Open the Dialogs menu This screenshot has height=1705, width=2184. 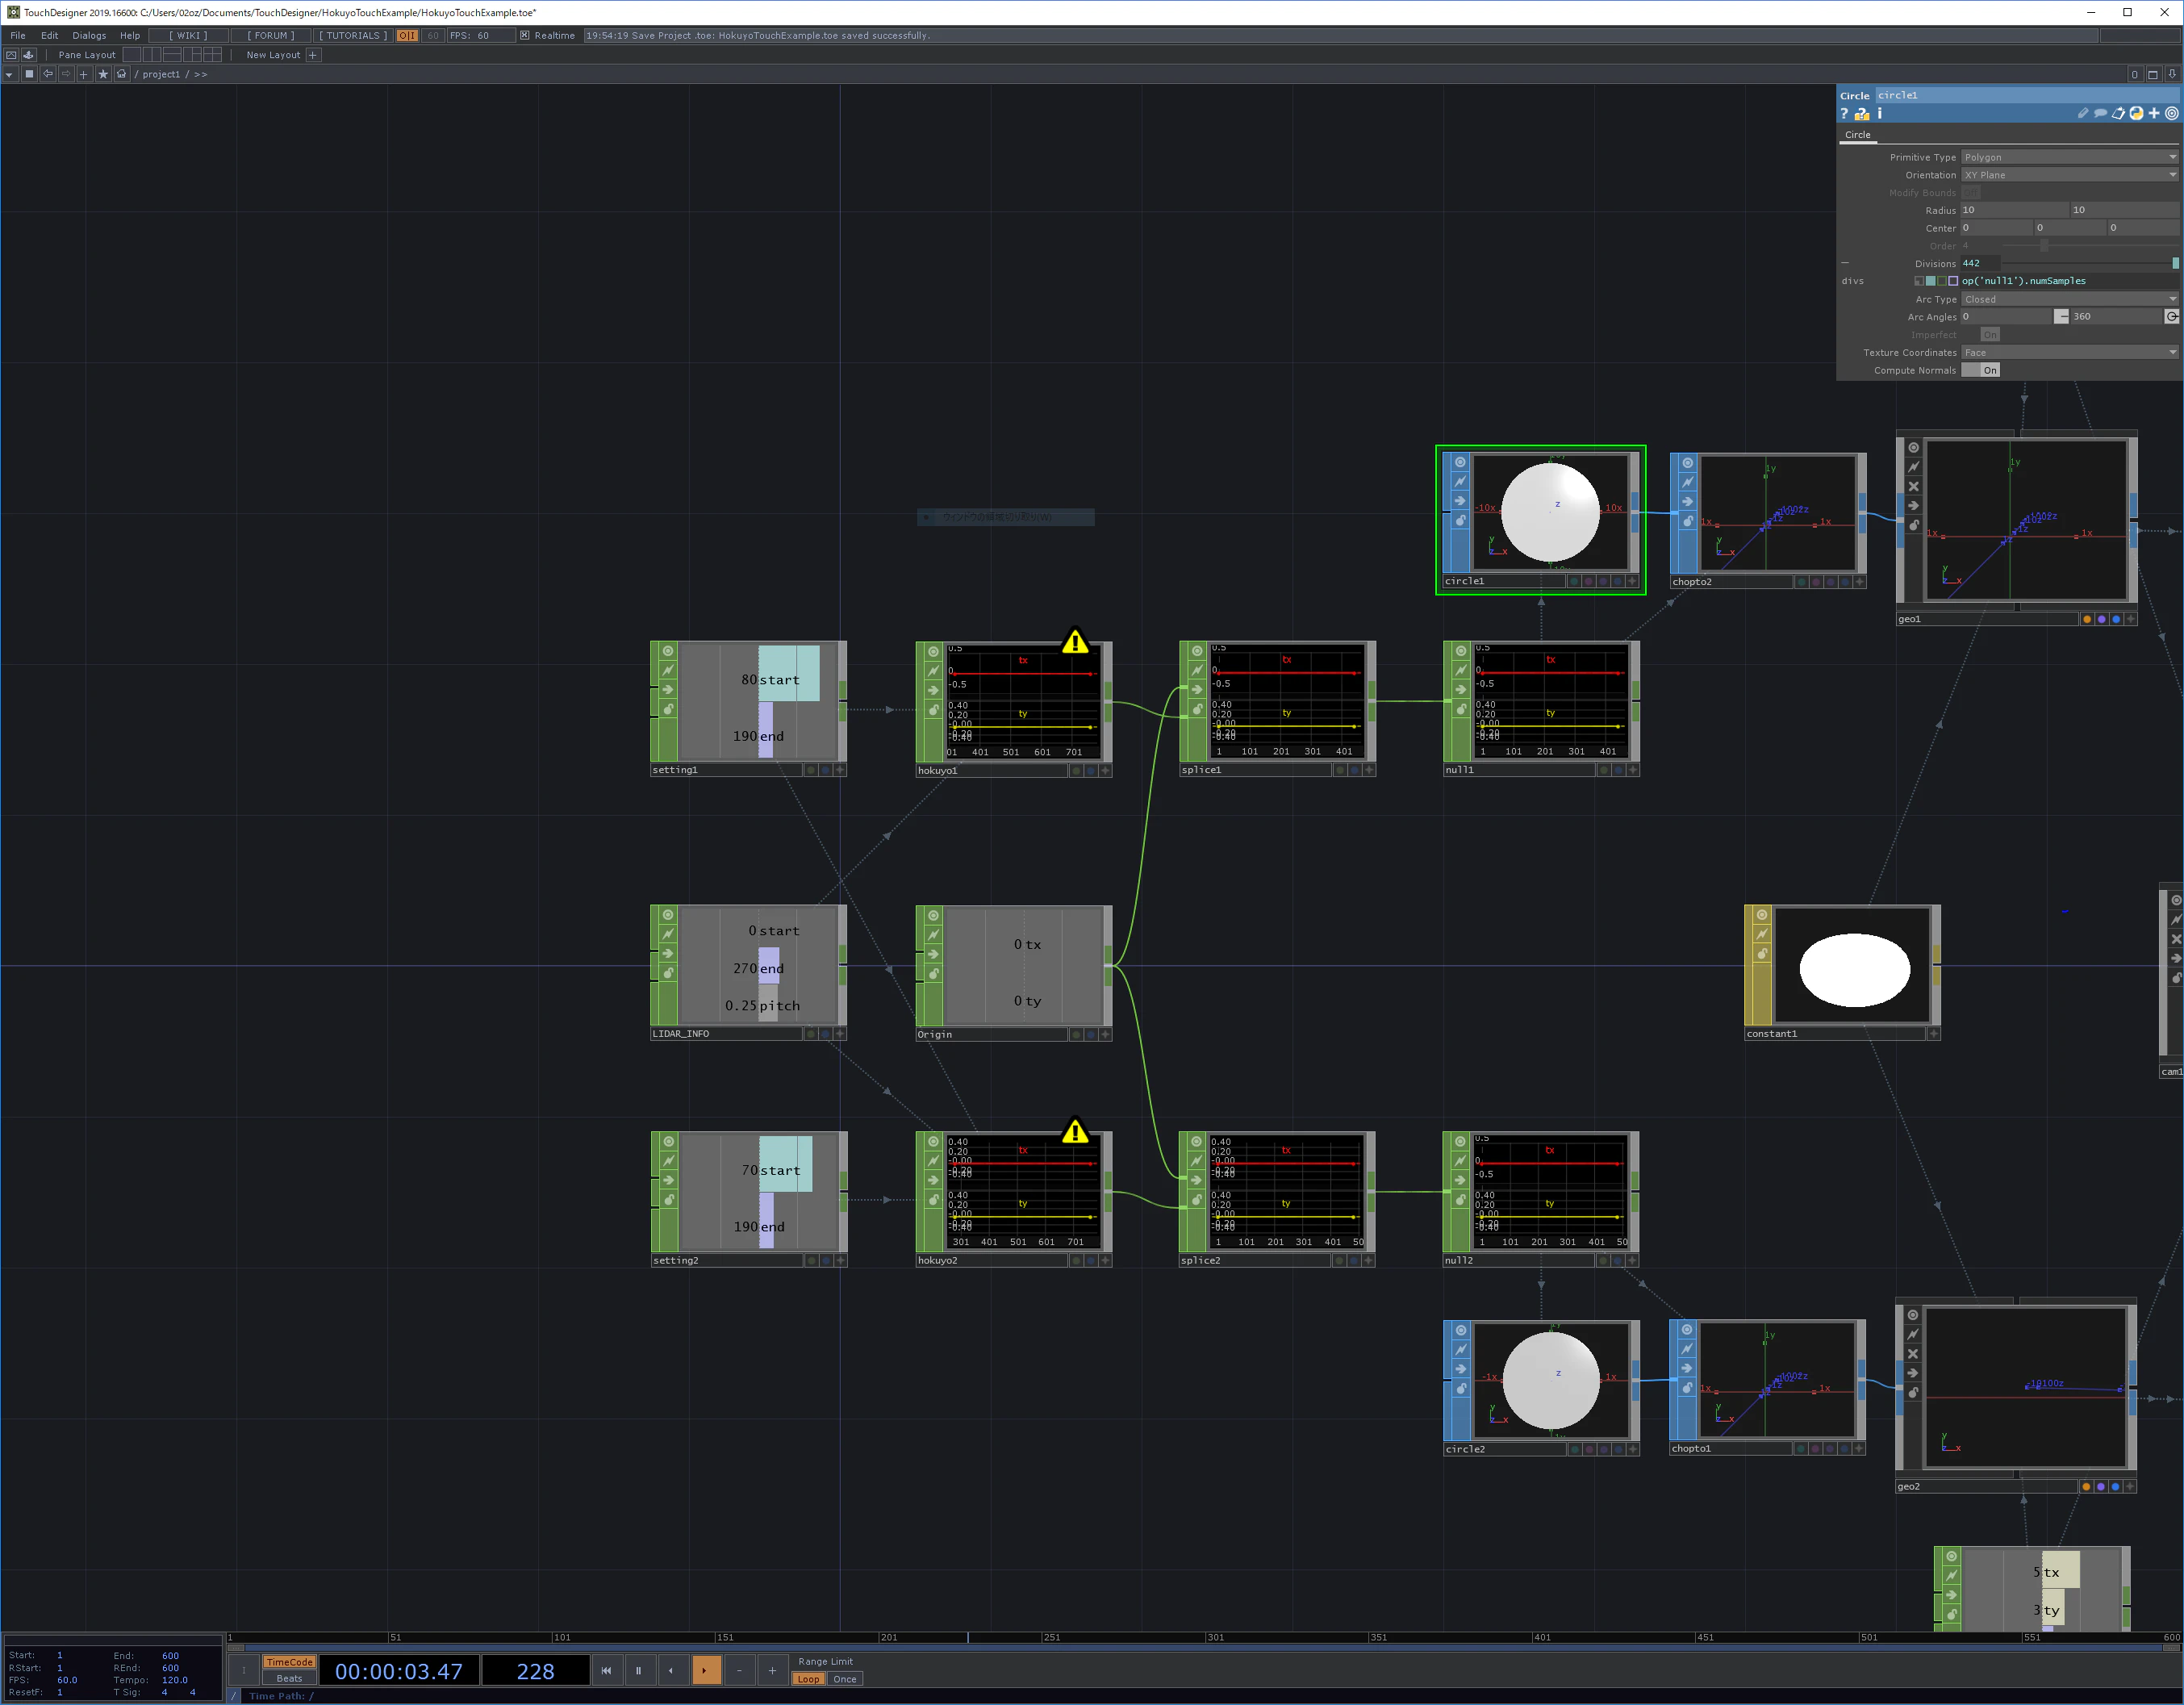pos(89,36)
